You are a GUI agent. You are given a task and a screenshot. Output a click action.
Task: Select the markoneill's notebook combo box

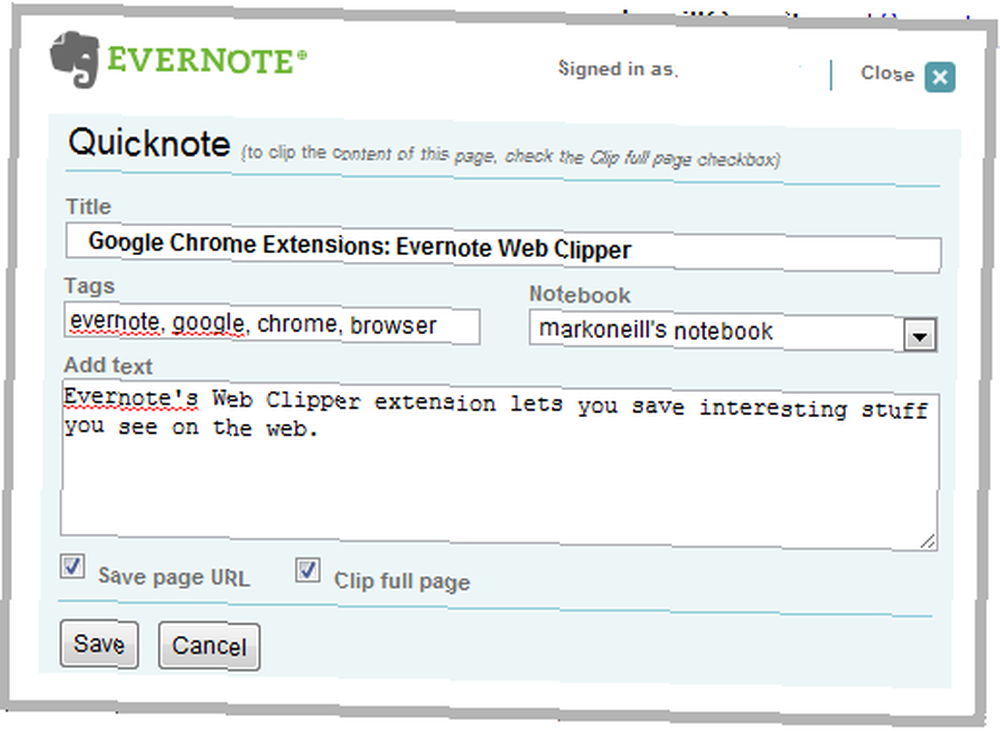[733, 331]
